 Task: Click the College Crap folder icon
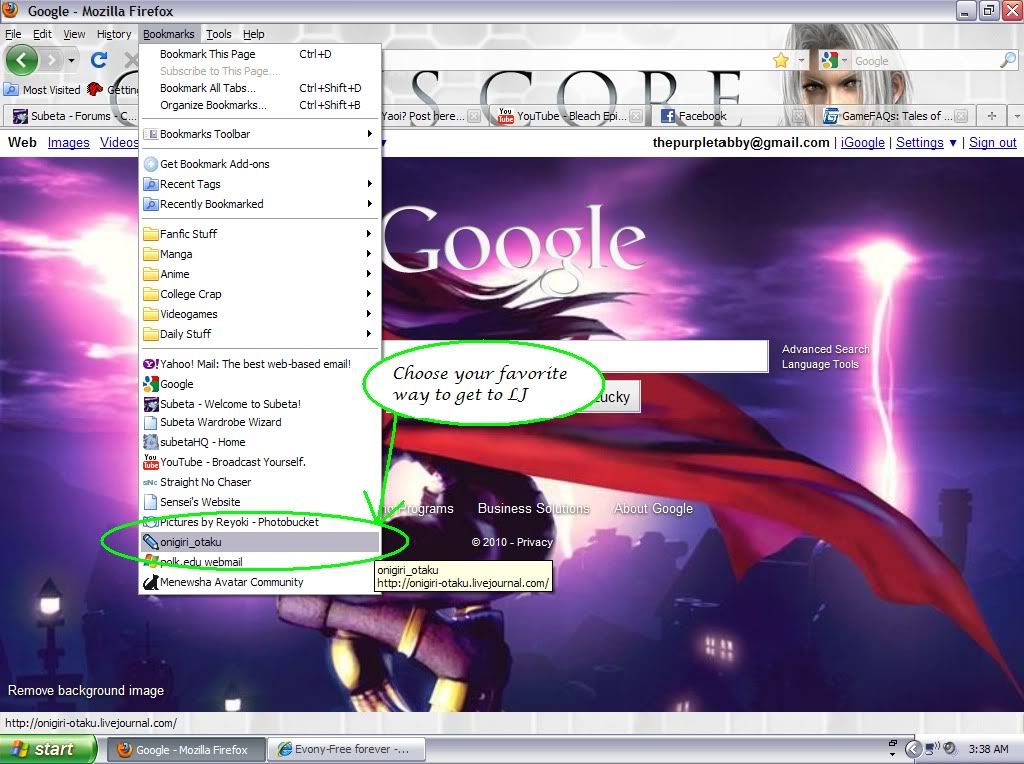(x=151, y=294)
